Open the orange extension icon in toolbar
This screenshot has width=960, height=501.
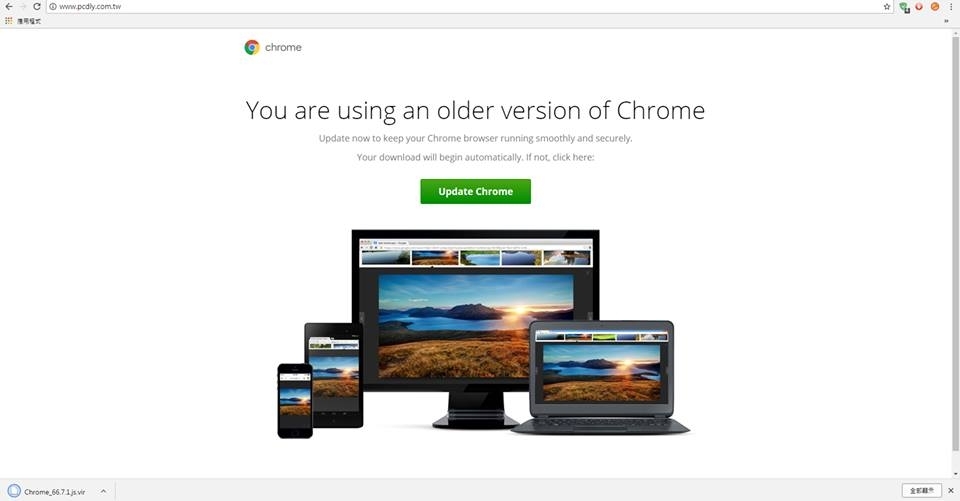[x=934, y=6]
